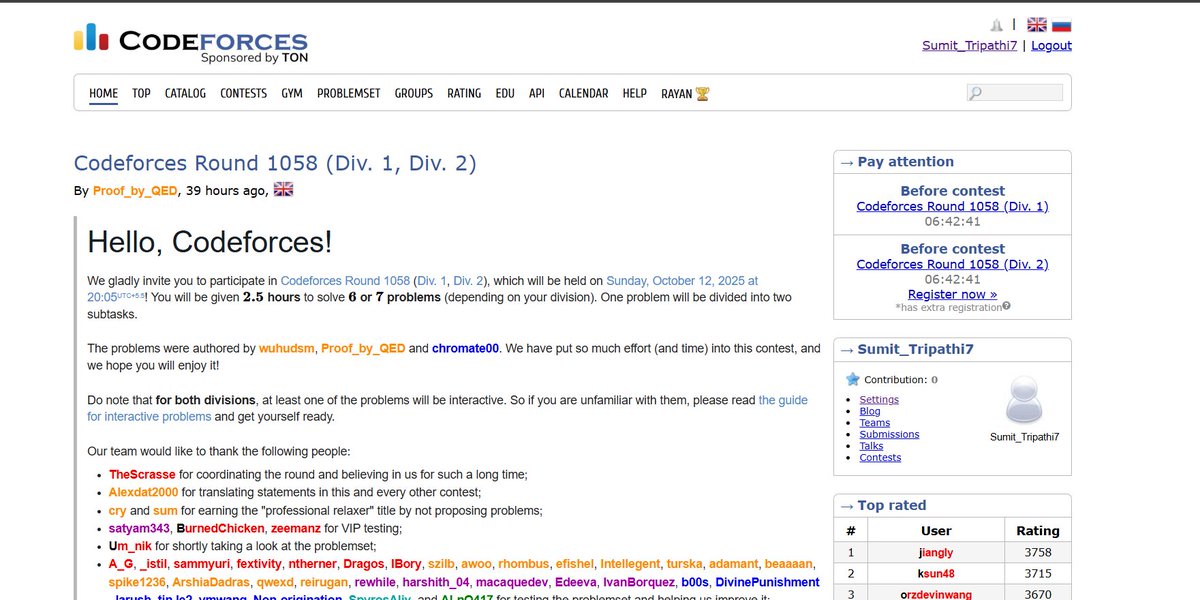1200x600 pixels.
Task: Click the sammyuri tester handle
Action: (201, 565)
